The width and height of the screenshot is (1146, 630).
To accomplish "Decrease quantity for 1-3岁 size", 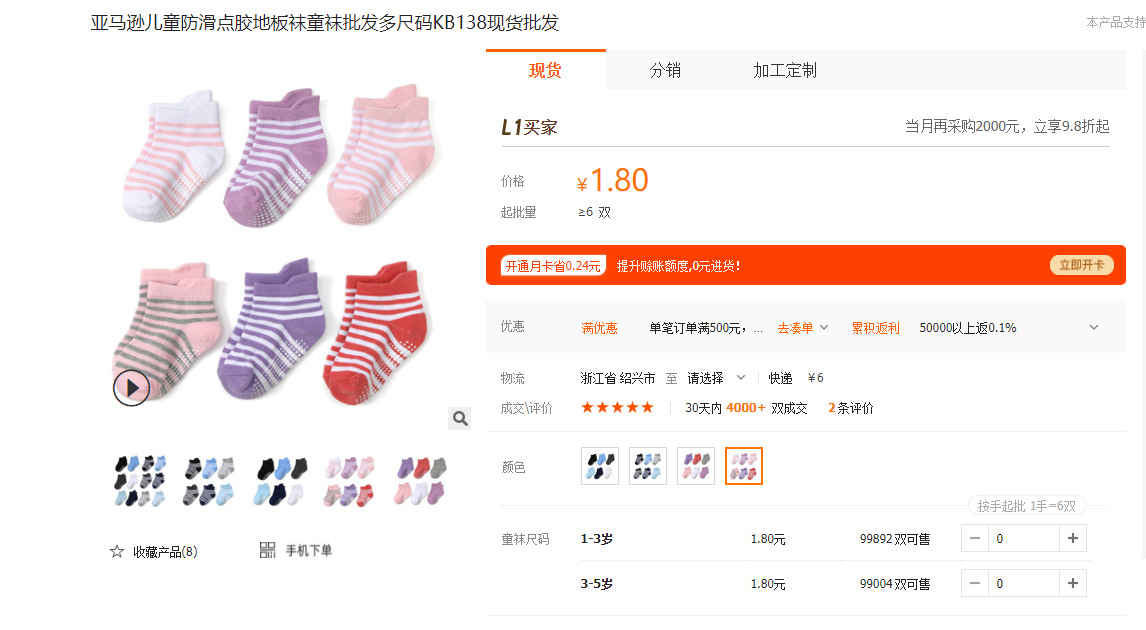I will [x=975, y=539].
